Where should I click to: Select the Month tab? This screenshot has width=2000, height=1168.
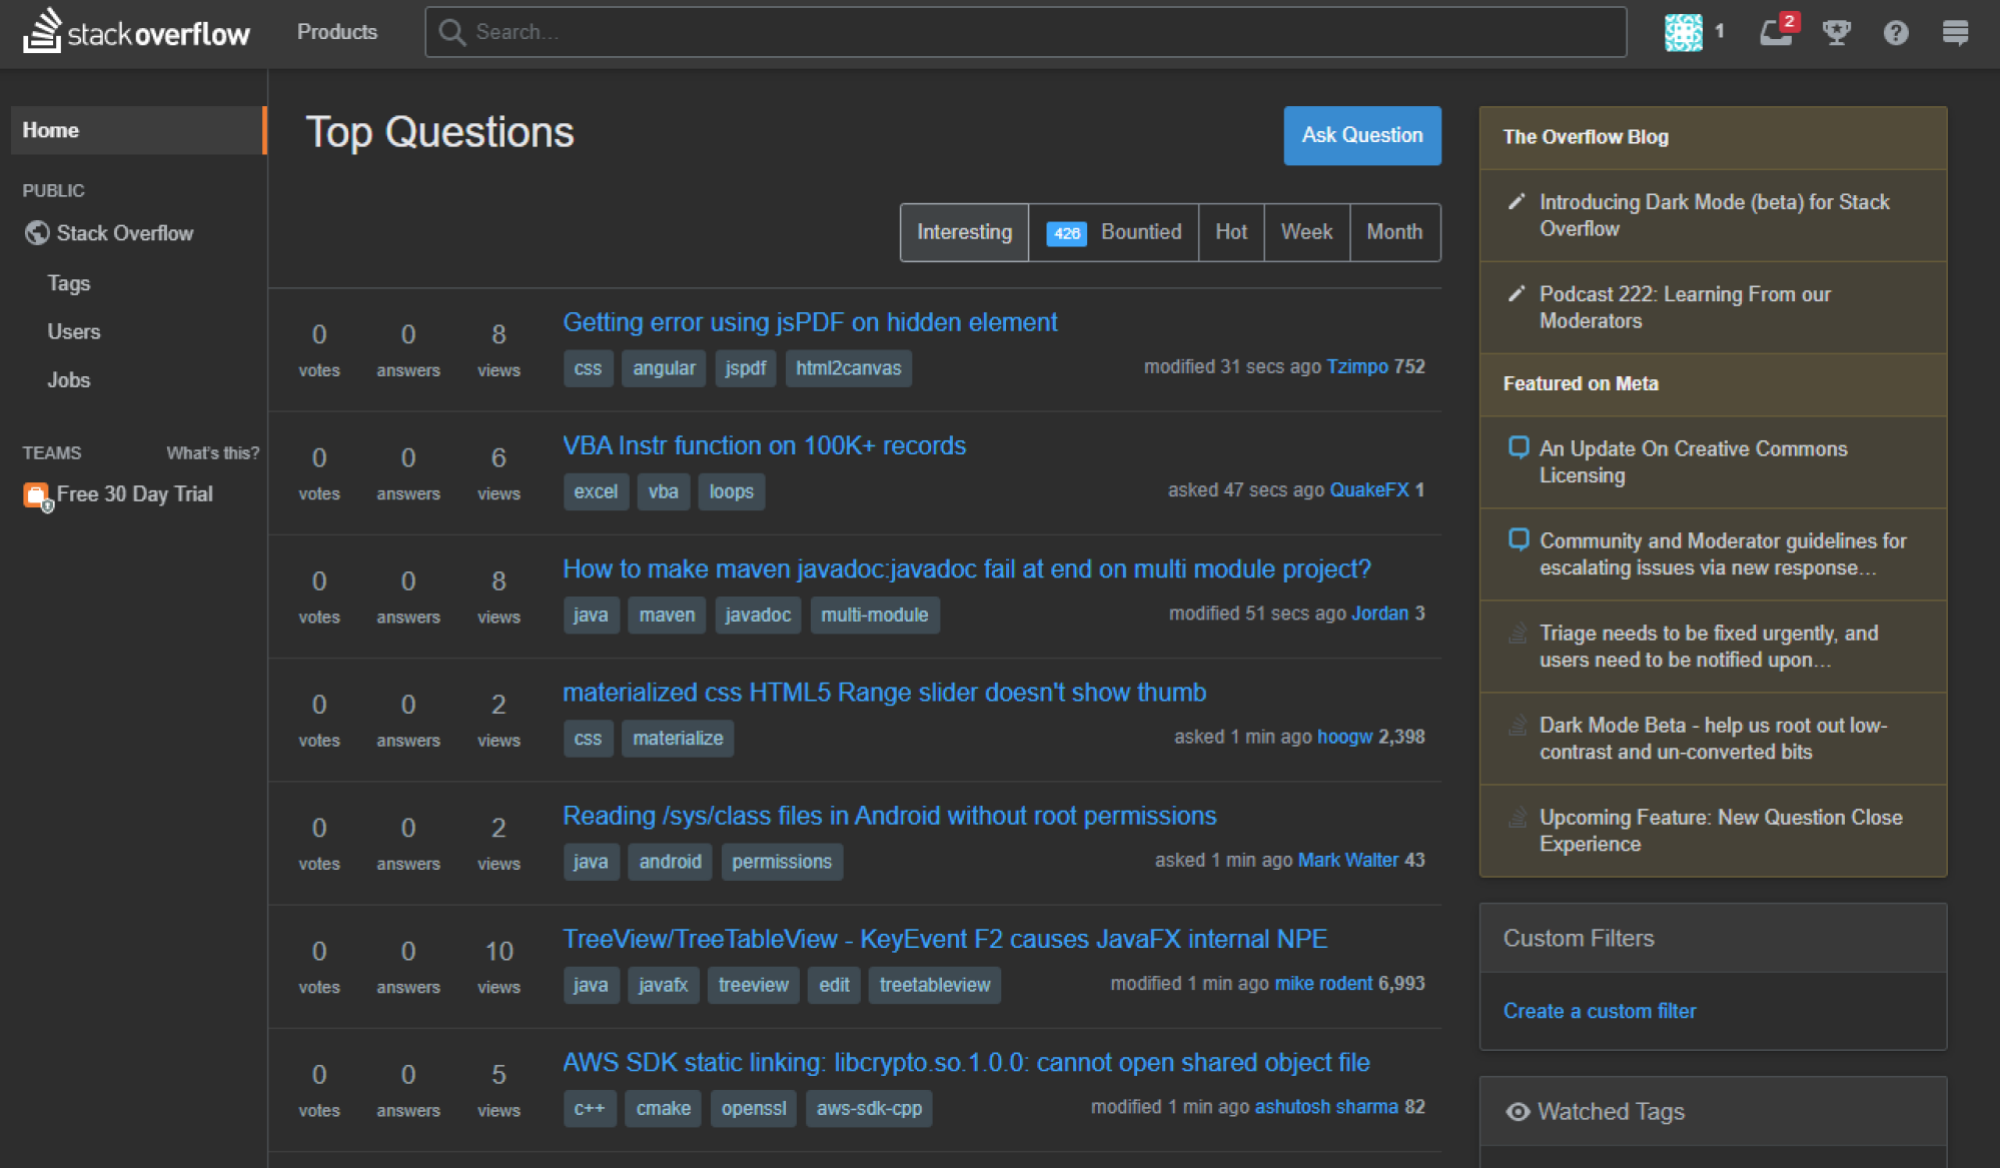coord(1395,232)
